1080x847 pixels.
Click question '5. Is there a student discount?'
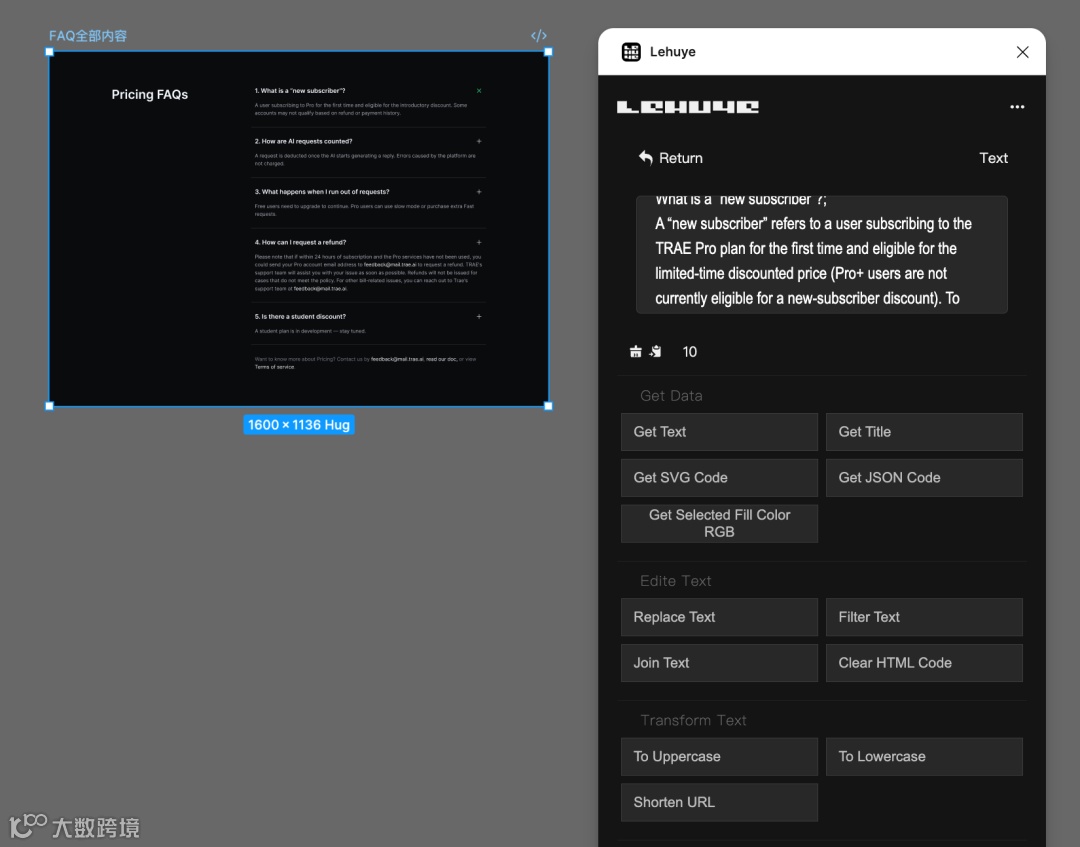300,317
